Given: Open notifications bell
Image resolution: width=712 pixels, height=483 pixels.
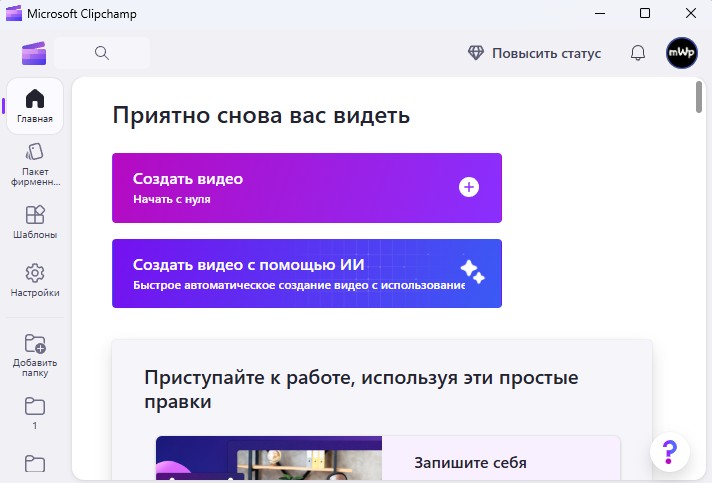Looking at the screenshot, I should [638, 53].
